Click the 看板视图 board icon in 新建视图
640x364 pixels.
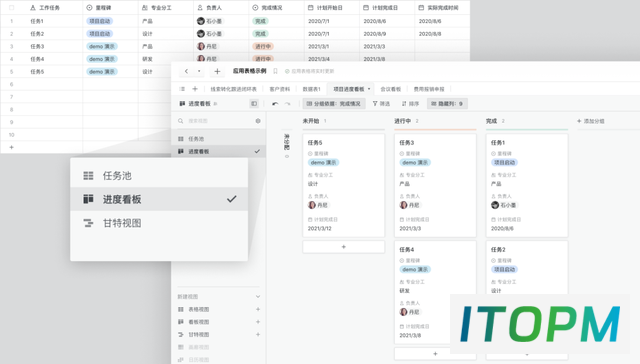(181, 322)
